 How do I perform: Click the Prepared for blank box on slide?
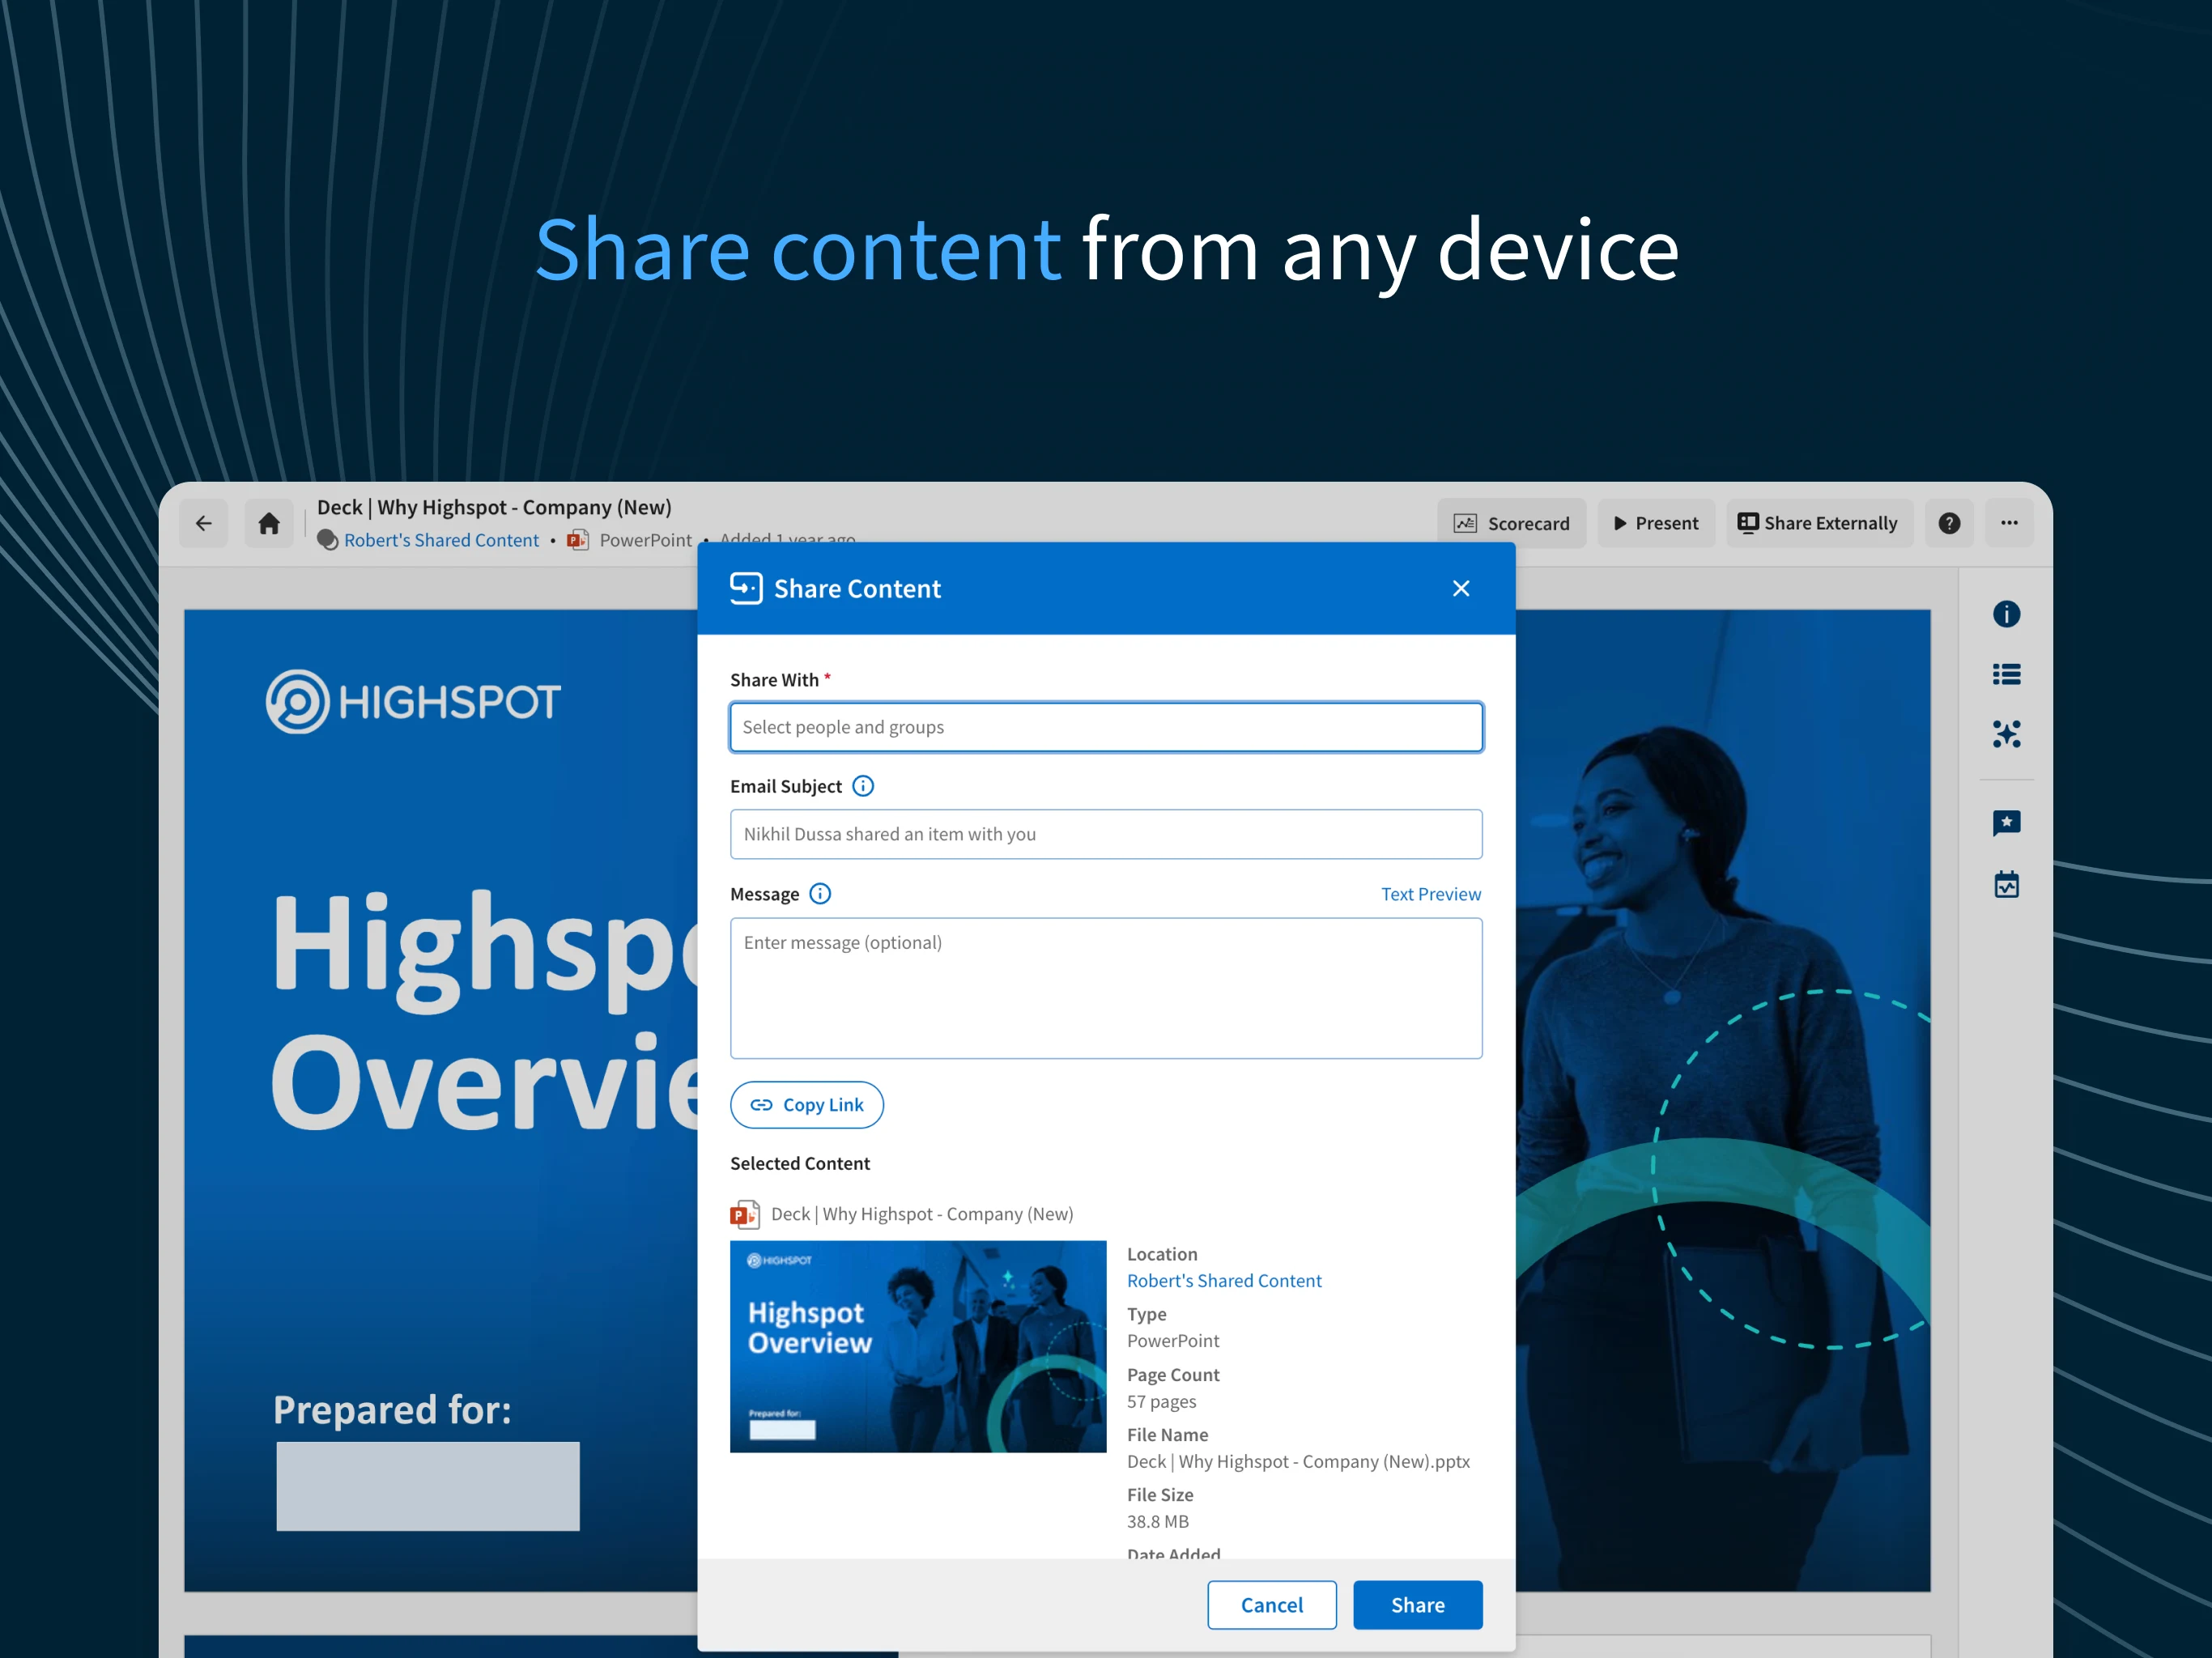[428, 1486]
